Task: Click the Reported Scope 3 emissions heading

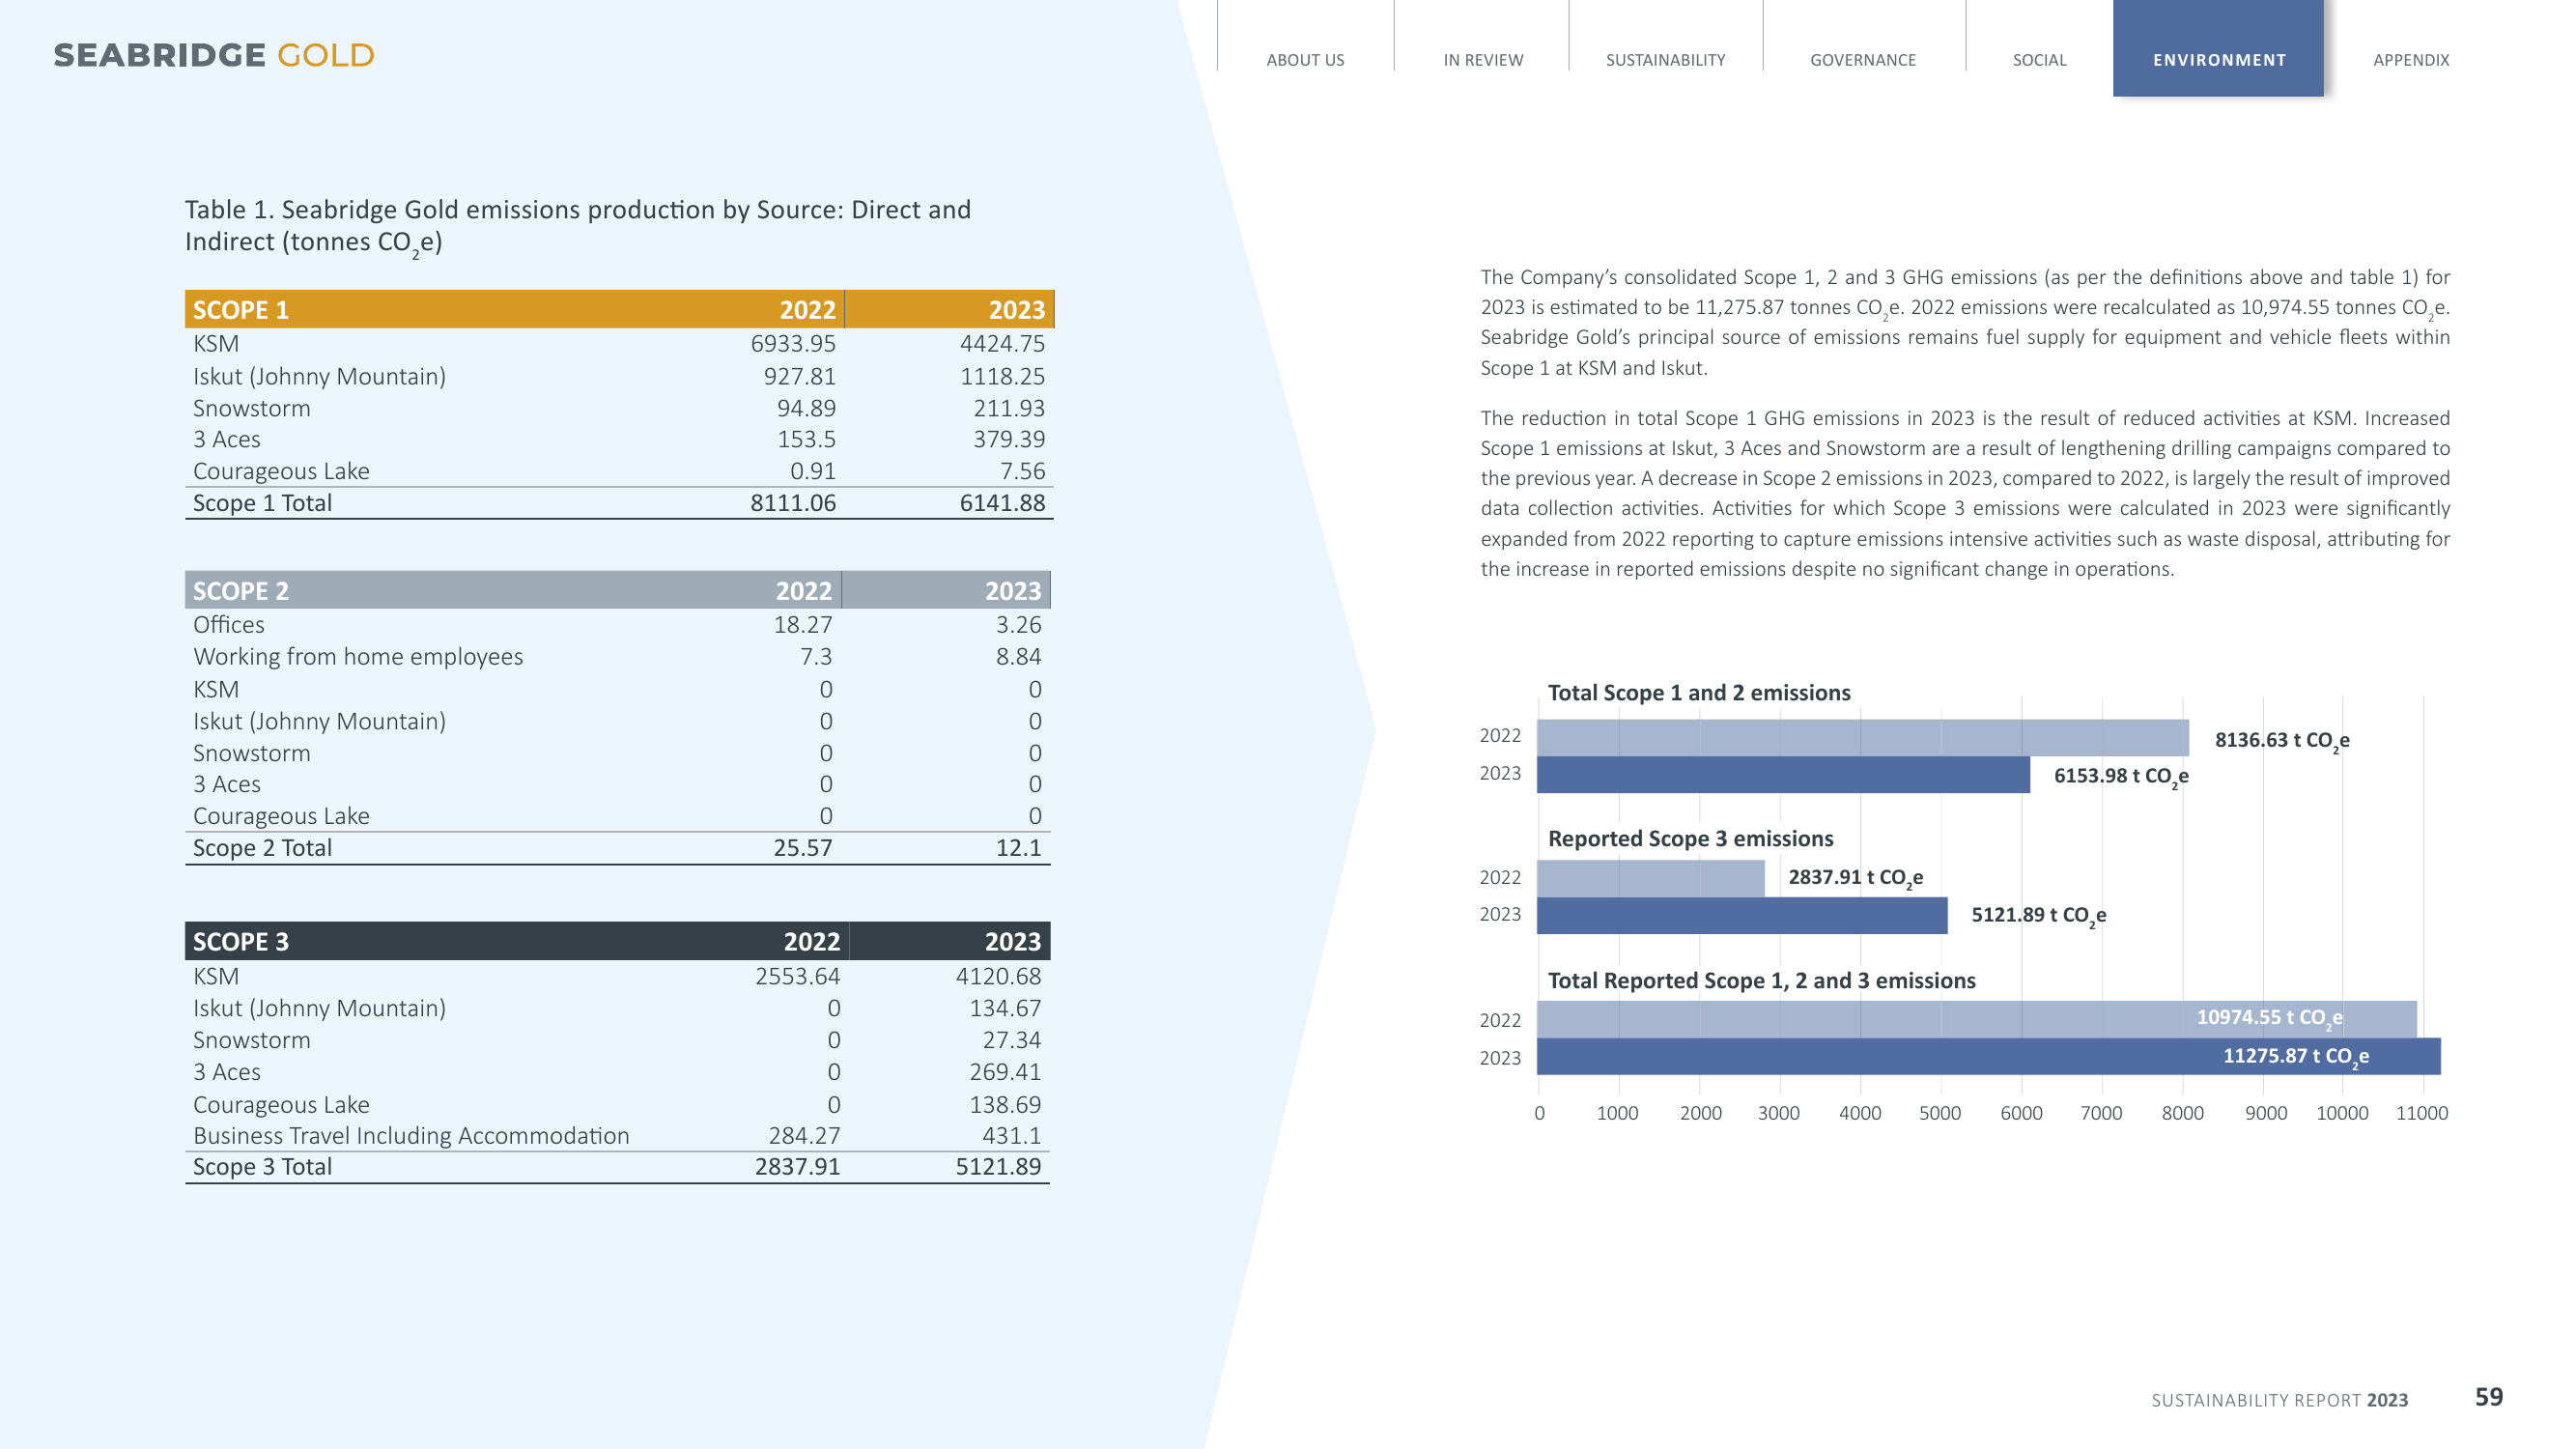Action: pyautogui.click(x=1691, y=839)
